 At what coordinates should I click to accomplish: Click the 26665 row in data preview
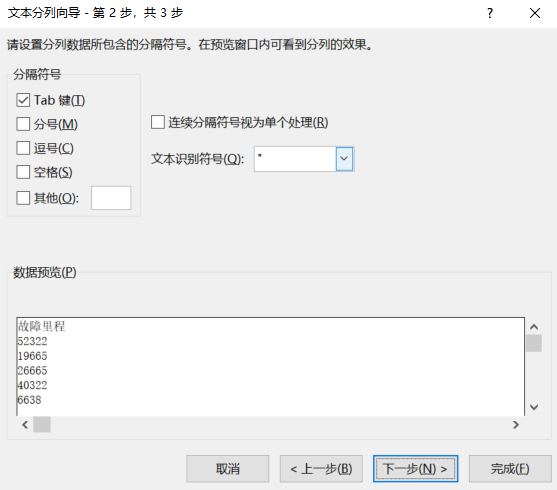(x=32, y=370)
